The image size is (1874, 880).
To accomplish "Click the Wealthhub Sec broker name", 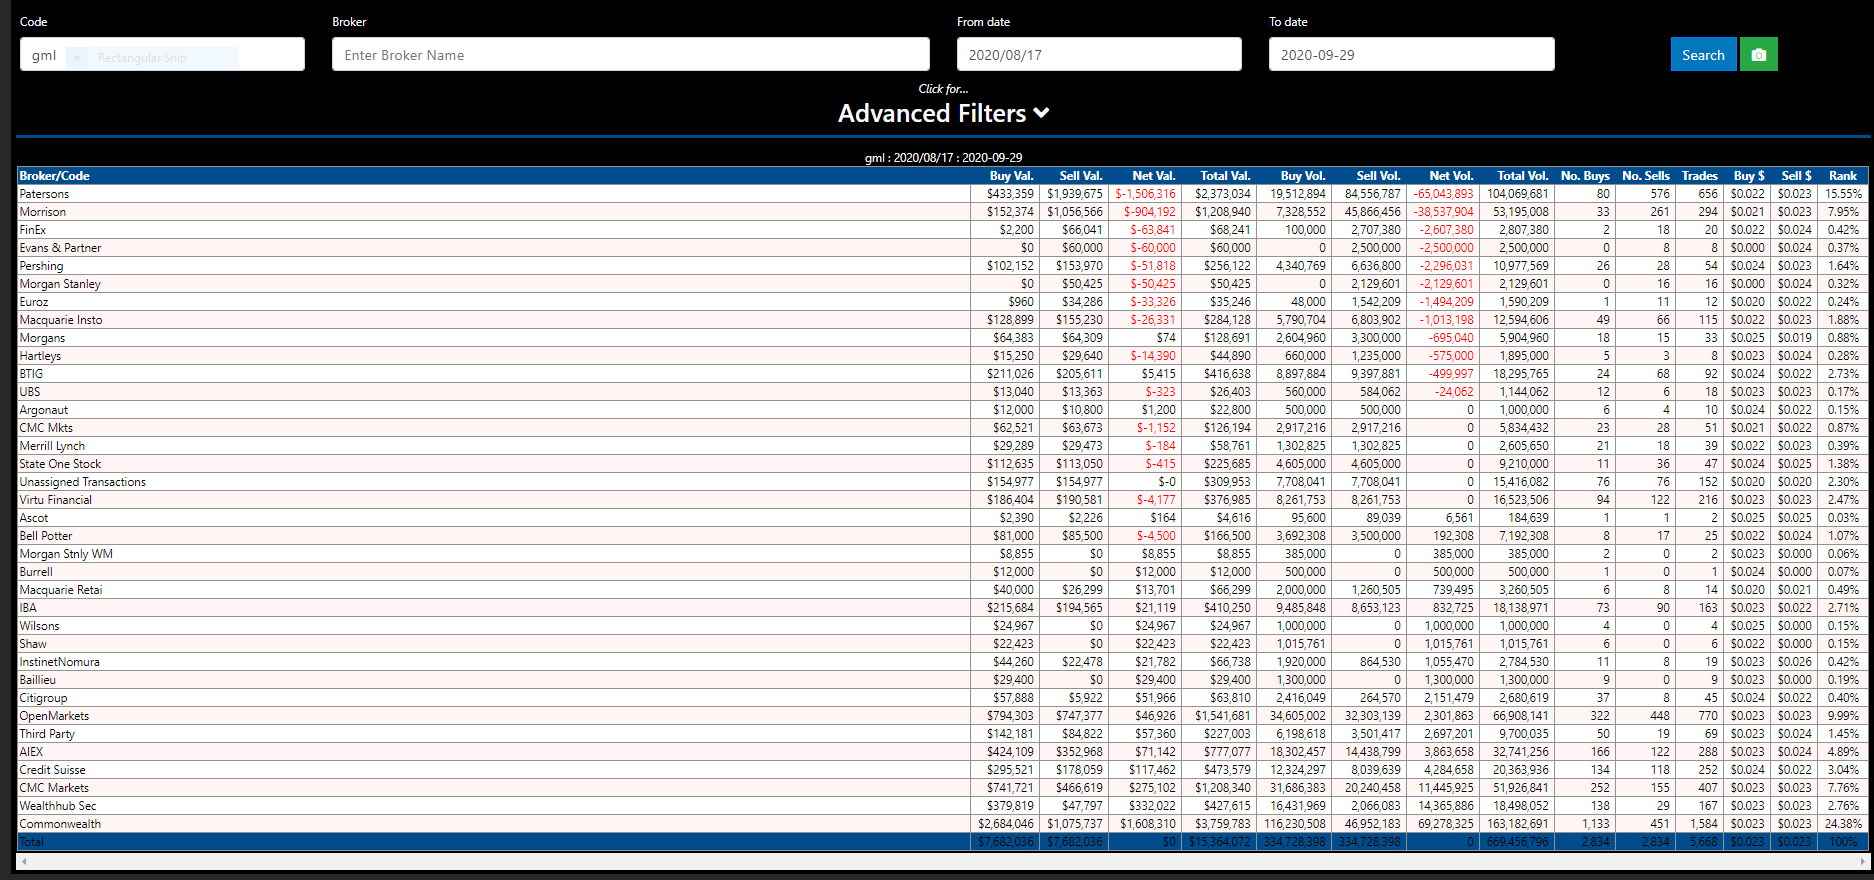I will 58,806.
